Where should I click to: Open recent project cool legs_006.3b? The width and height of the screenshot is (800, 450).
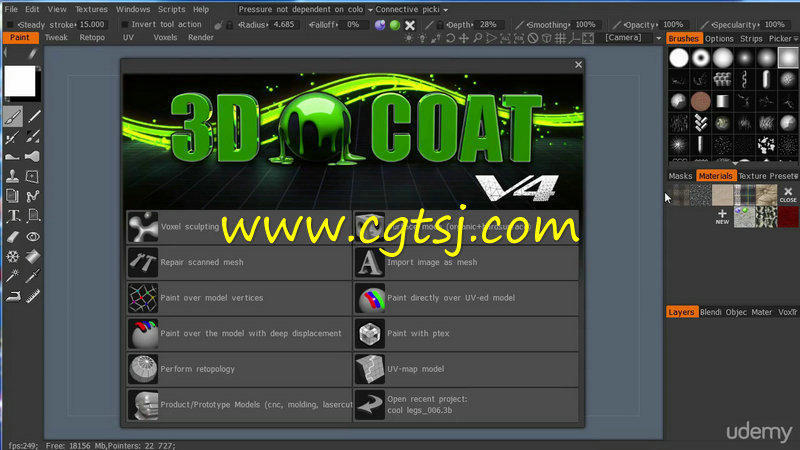pos(466,405)
